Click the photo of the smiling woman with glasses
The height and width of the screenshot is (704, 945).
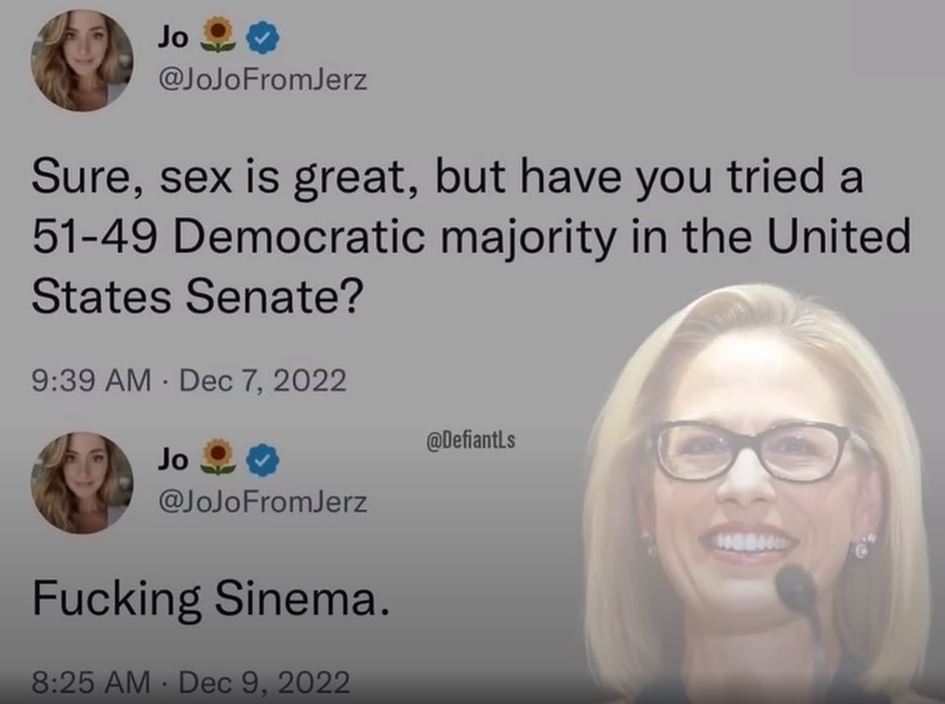759,494
